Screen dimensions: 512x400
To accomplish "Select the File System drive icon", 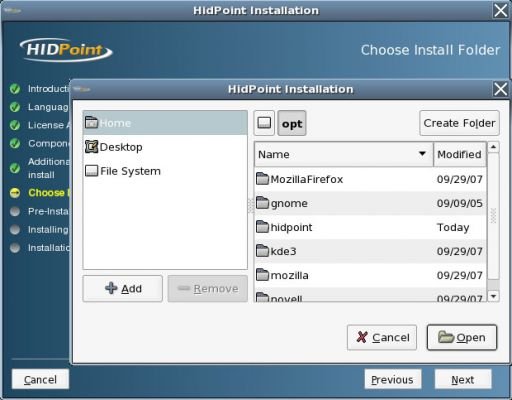I will point(91,171).
